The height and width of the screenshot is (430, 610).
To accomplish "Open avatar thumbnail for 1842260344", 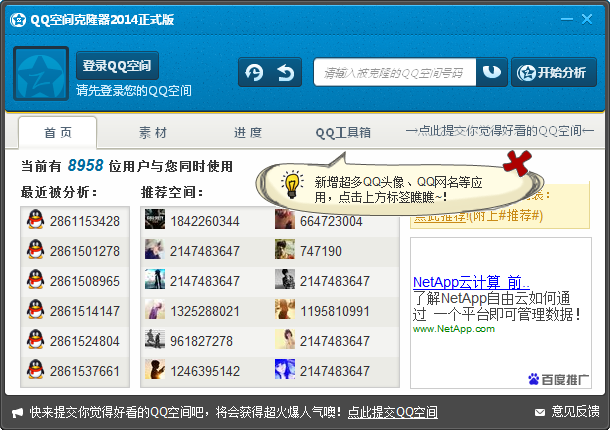I will coord(155,219).
